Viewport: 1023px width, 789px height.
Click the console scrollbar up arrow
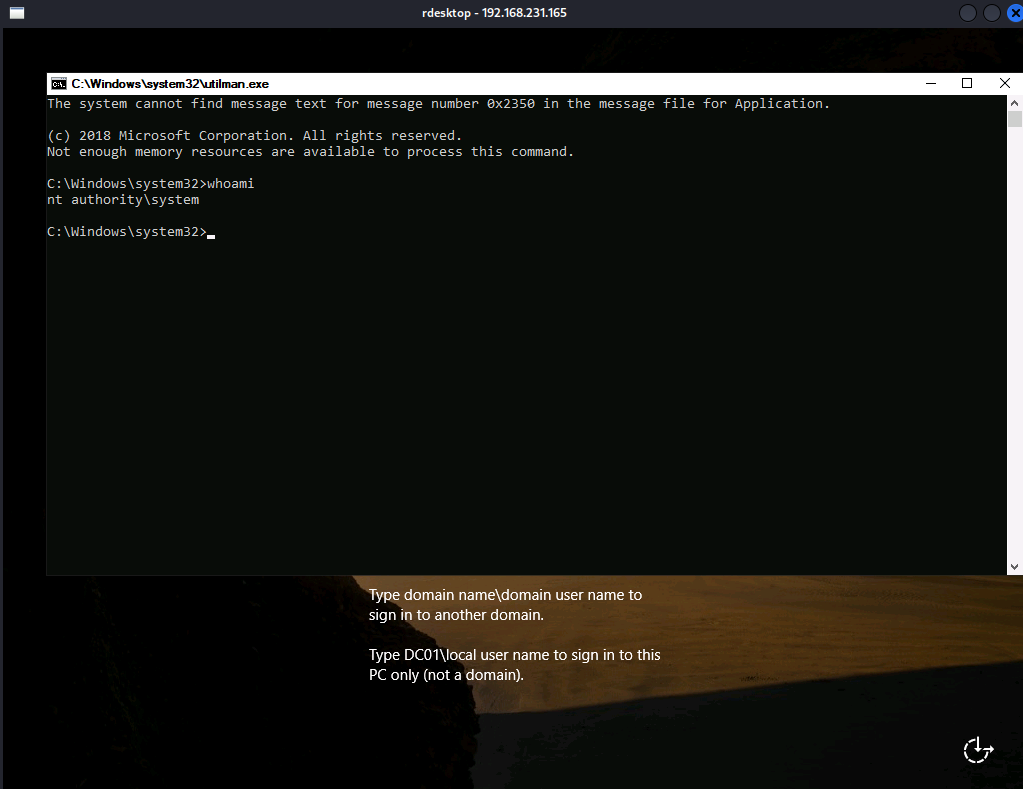(1014, 103)
